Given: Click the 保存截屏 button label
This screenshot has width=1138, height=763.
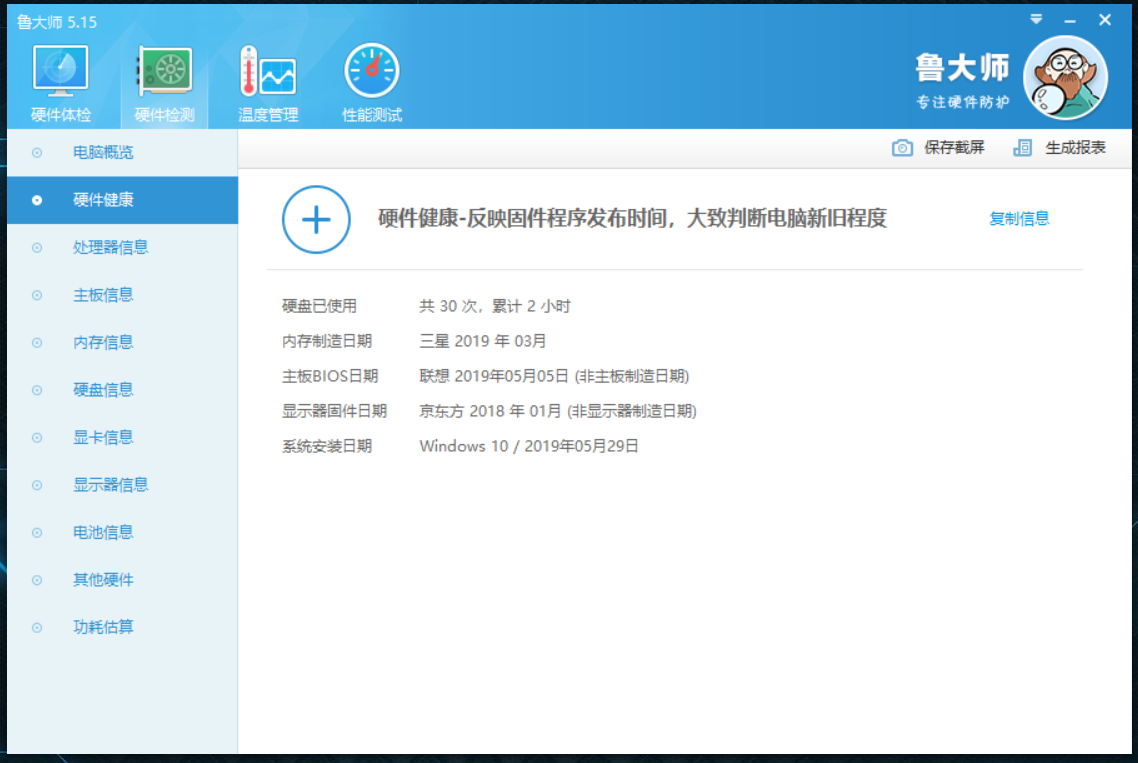Looking at the screenshot, I should coord(954,148).
